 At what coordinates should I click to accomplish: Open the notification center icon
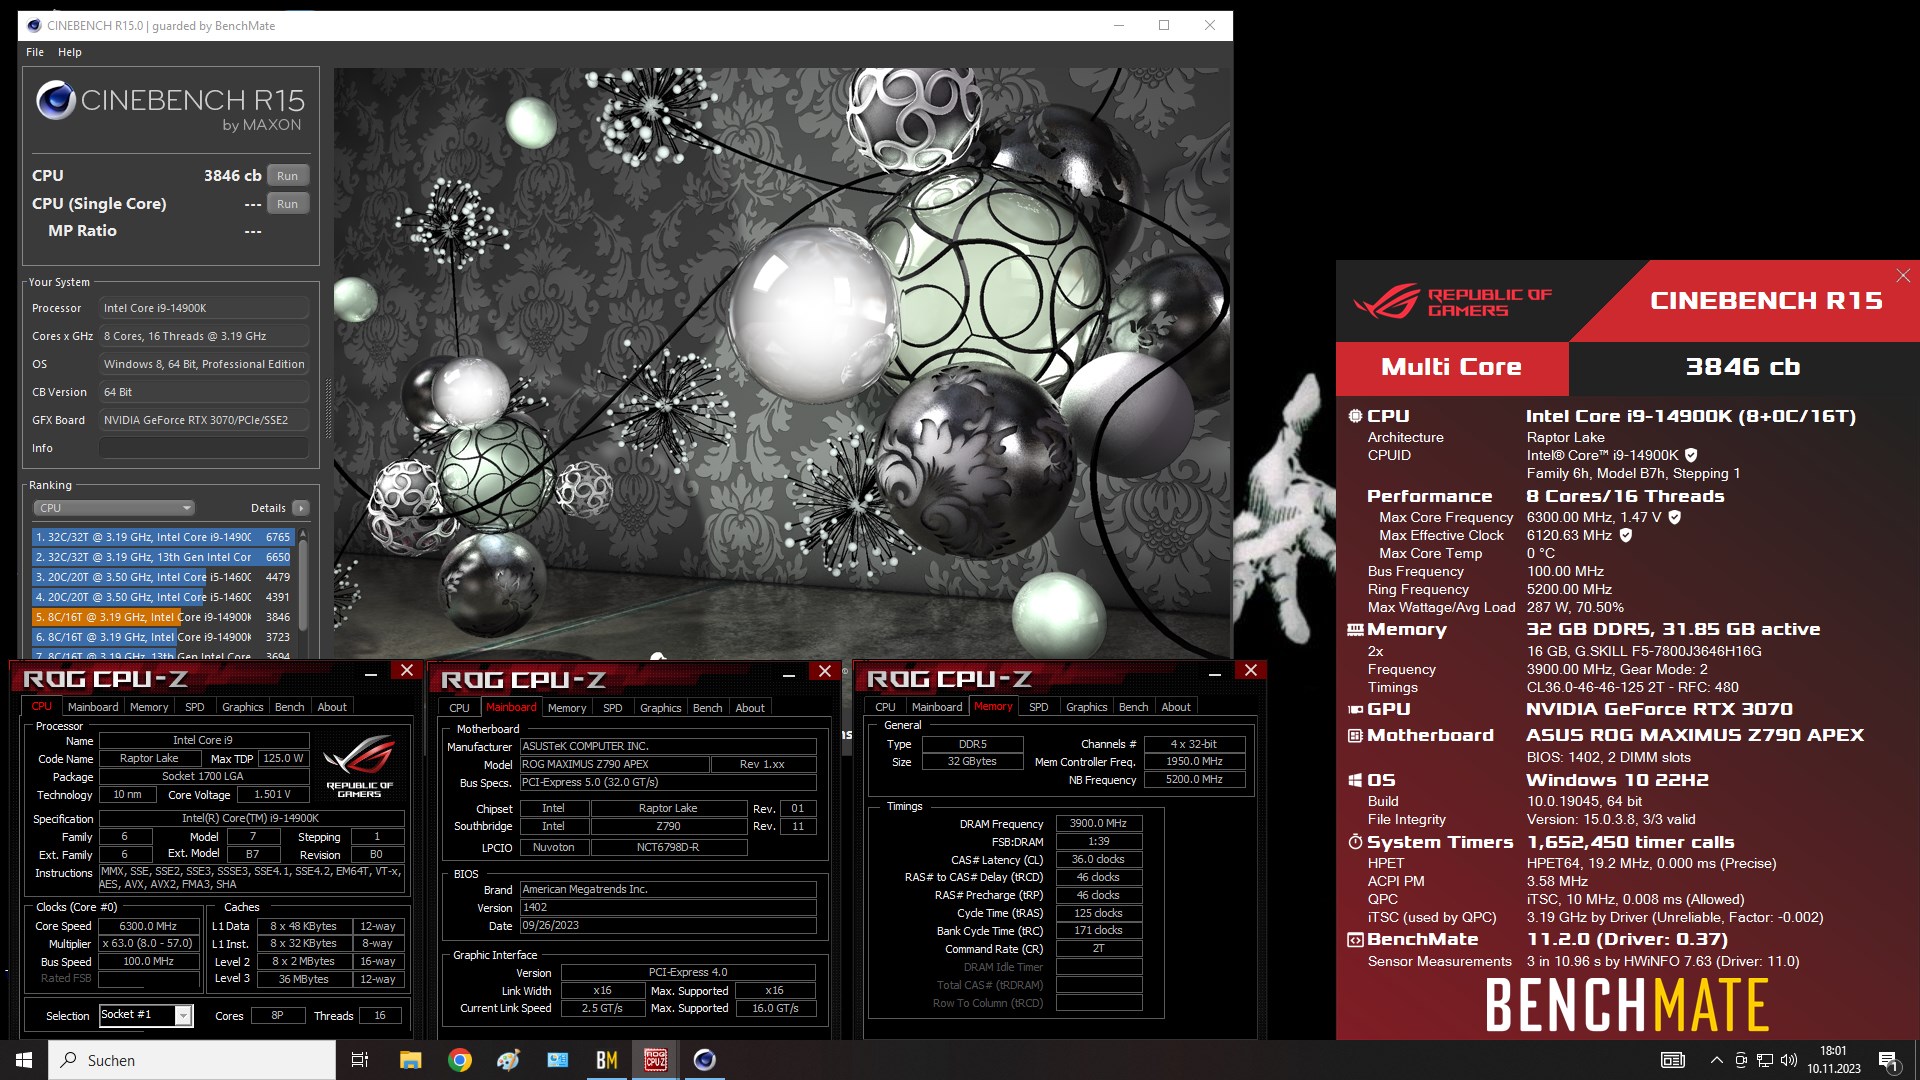(1888, 1060)
